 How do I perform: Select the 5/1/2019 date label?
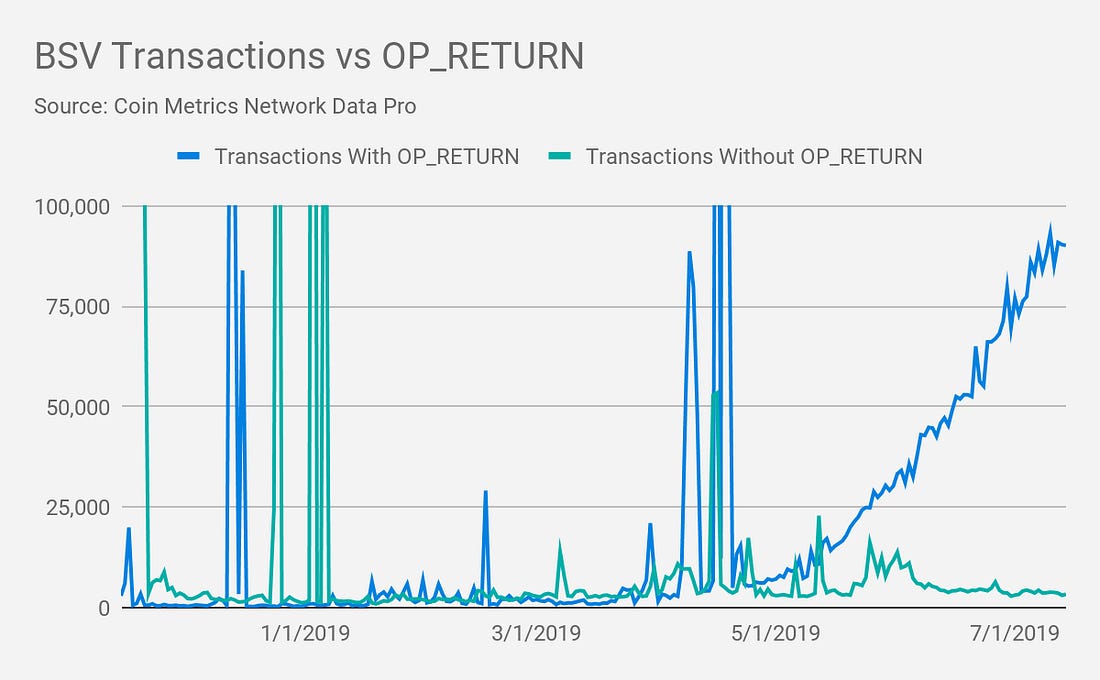click(x=776, y=632)
